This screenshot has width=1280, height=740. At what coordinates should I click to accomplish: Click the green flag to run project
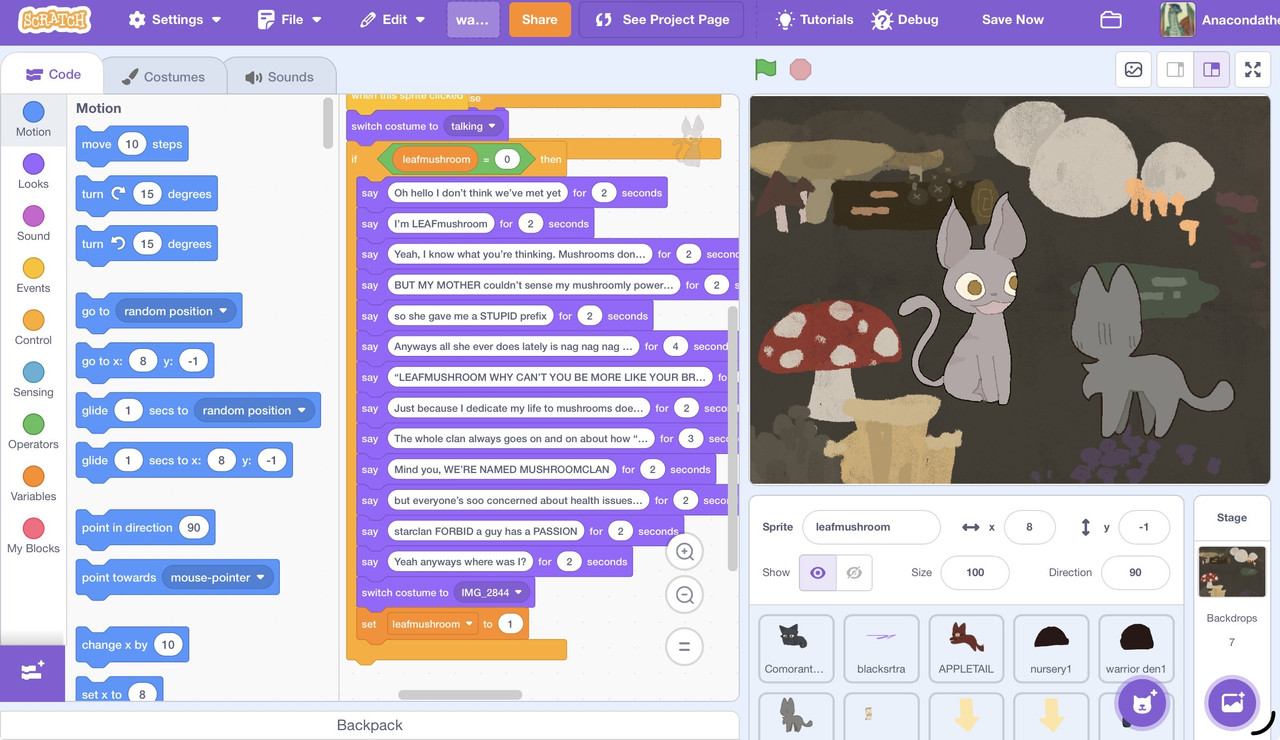[766, 69]
